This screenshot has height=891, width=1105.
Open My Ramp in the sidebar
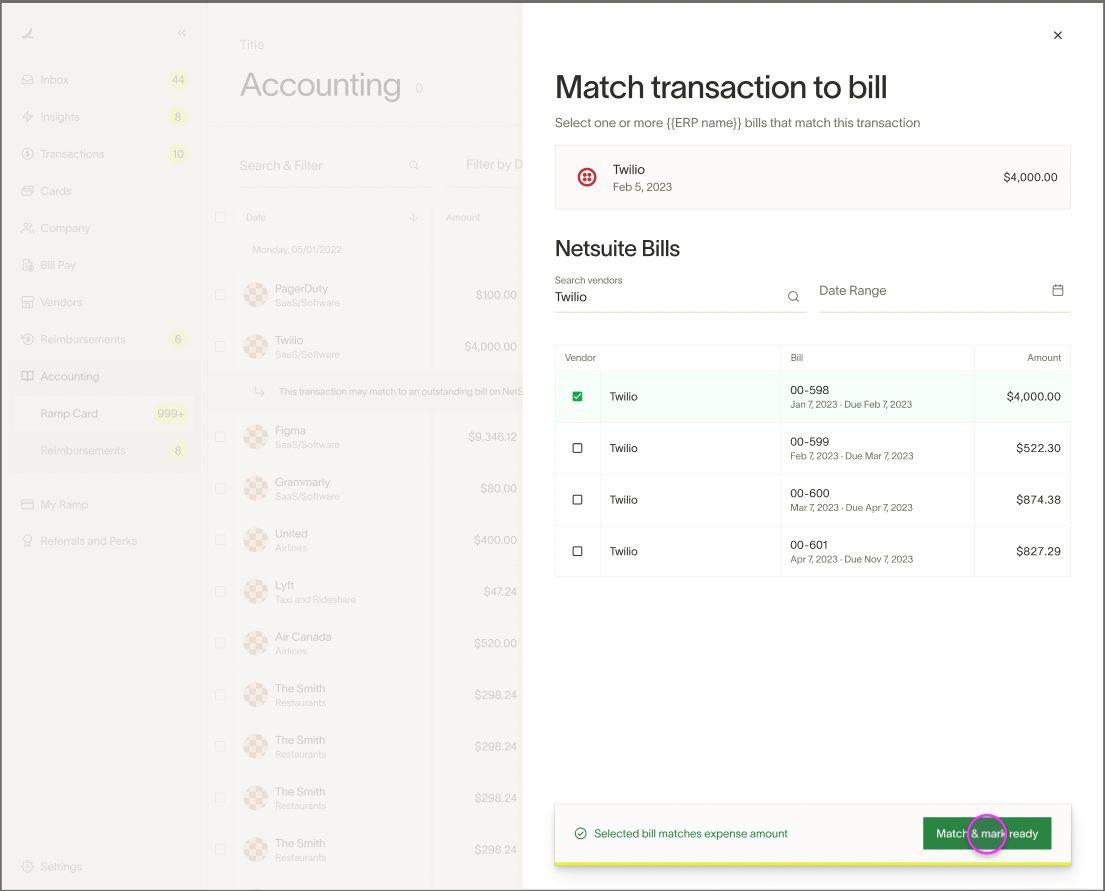(x=104, y=505)
